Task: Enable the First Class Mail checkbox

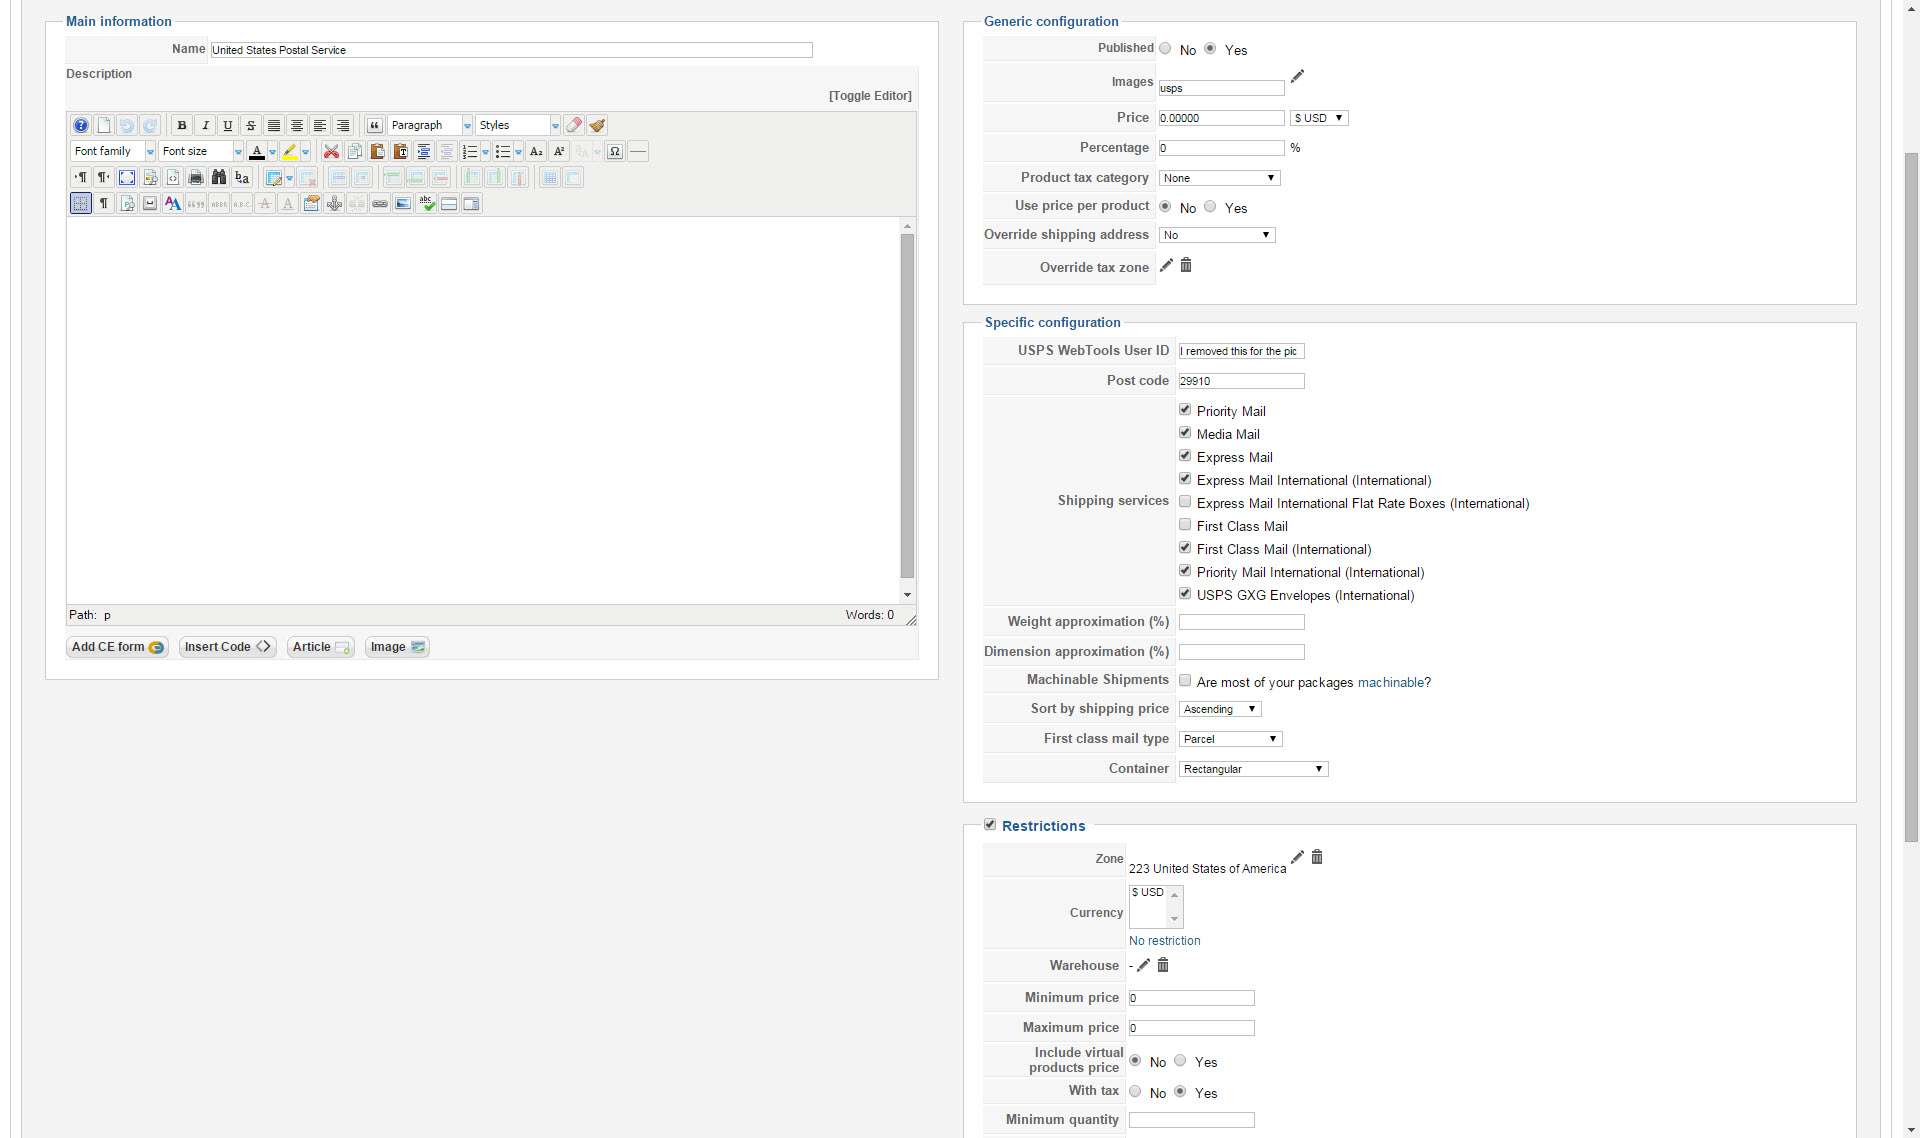Action: [1185, 525]
